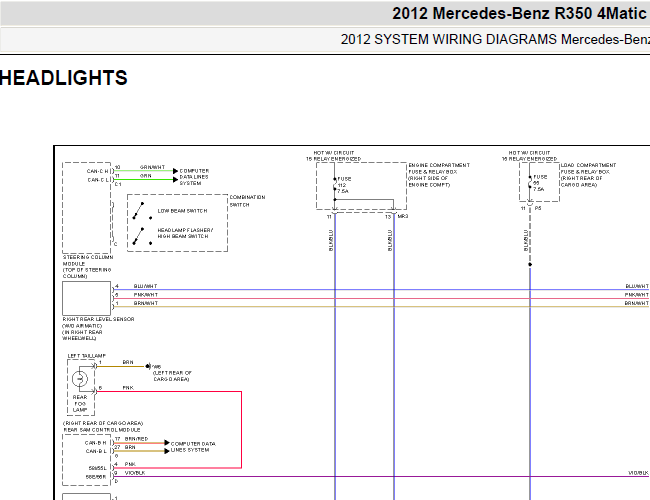This screenshot has height=500, width=650.
Task: Click the left 'BRN/WHT' label at pin 1
Action: (146, 303)
